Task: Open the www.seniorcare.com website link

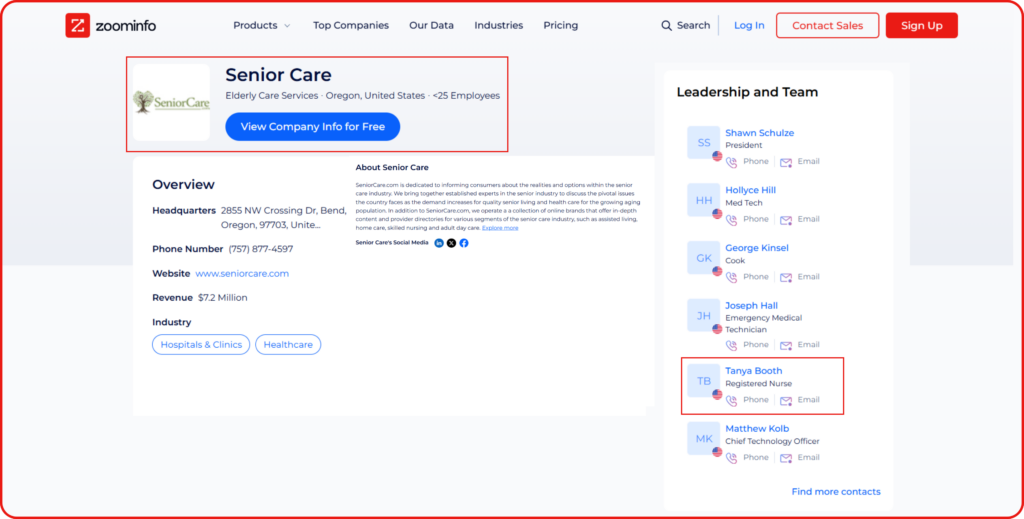Action: click(x=242, y=274)
